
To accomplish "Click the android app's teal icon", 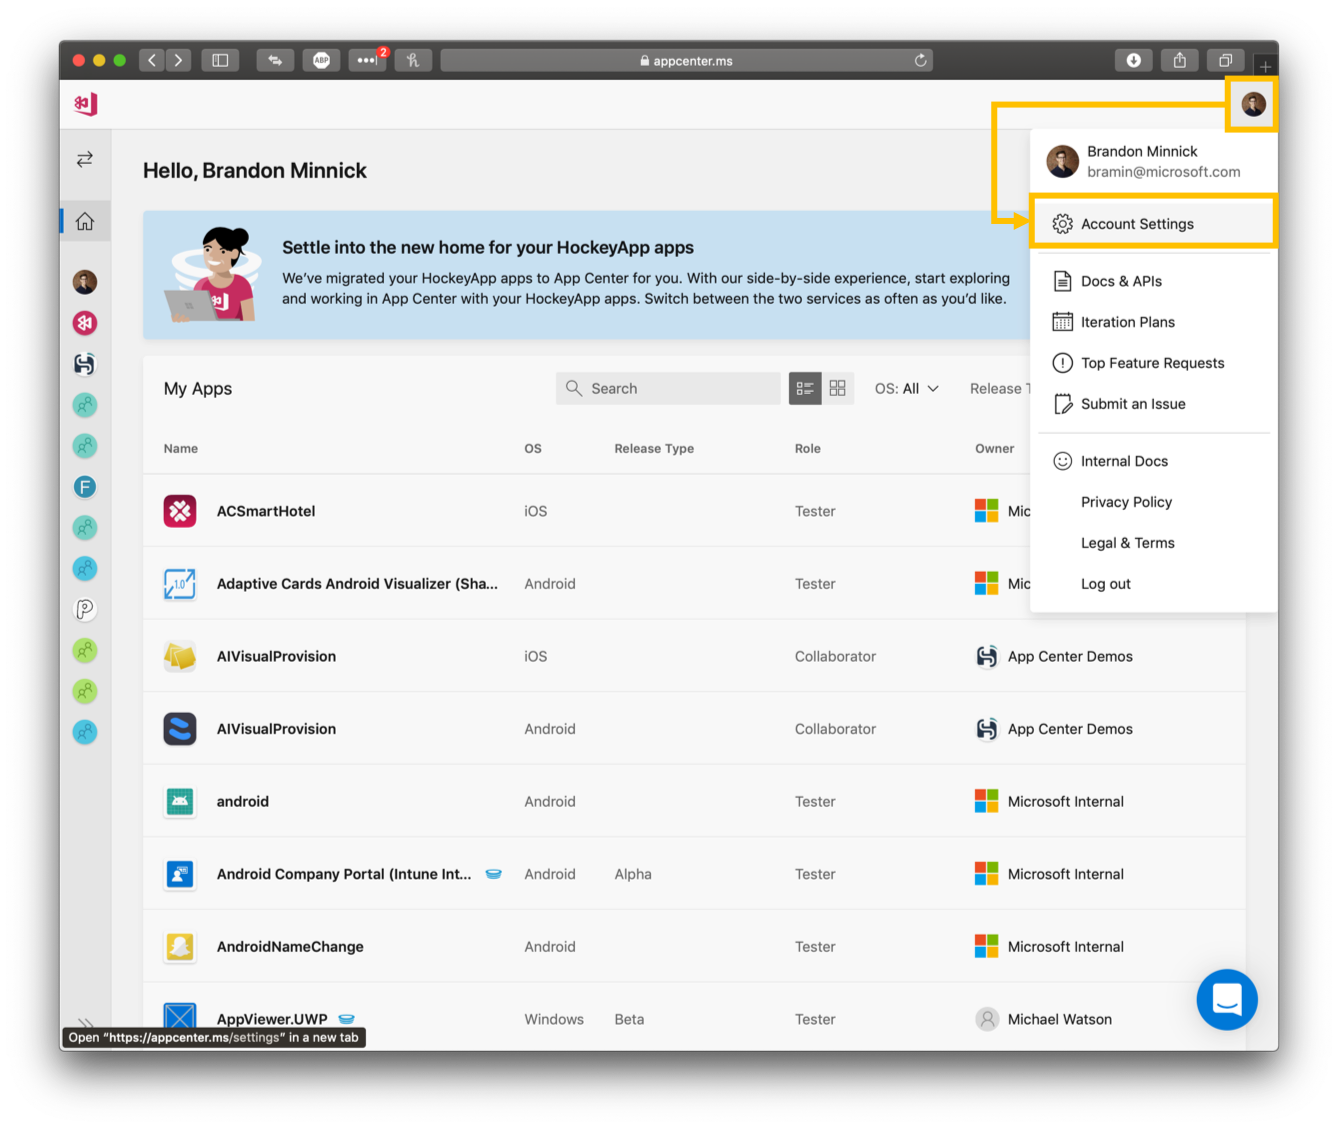I will (180, 801).
